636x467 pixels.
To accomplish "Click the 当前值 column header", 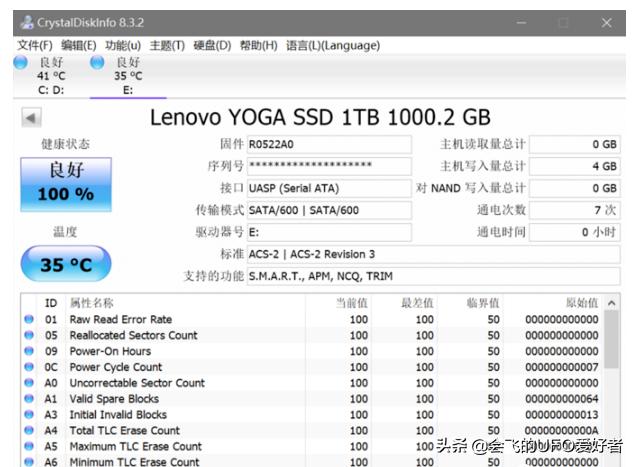I will (338, 303).
